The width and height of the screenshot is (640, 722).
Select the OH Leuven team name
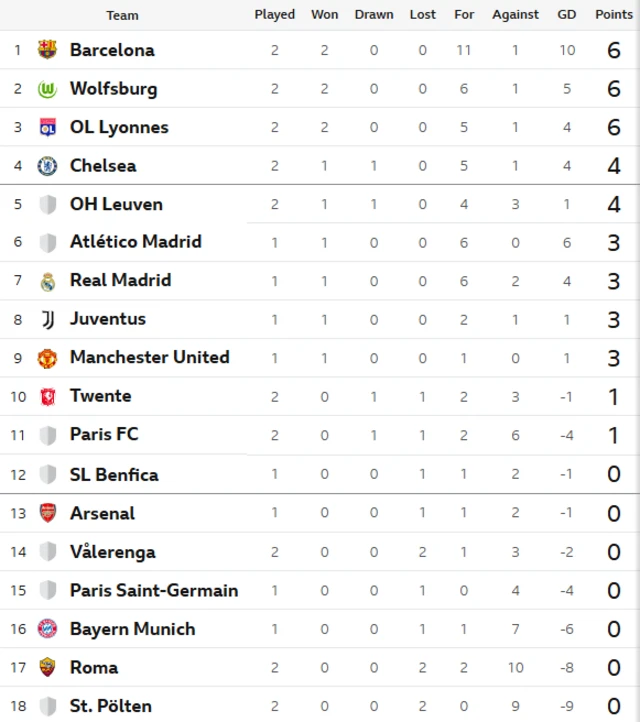pyautogui.click(x=116, y=204)
